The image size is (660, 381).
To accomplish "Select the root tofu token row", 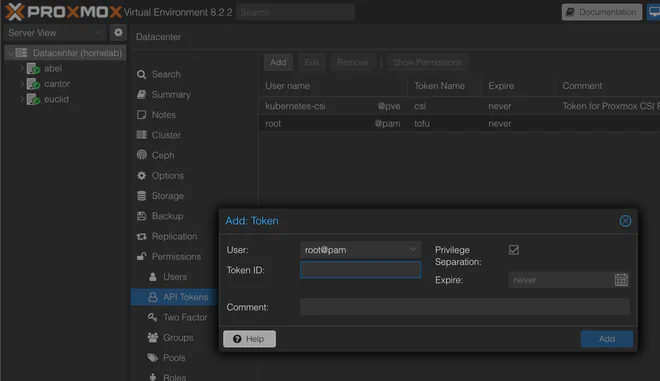I will click(x=459, y=123).
